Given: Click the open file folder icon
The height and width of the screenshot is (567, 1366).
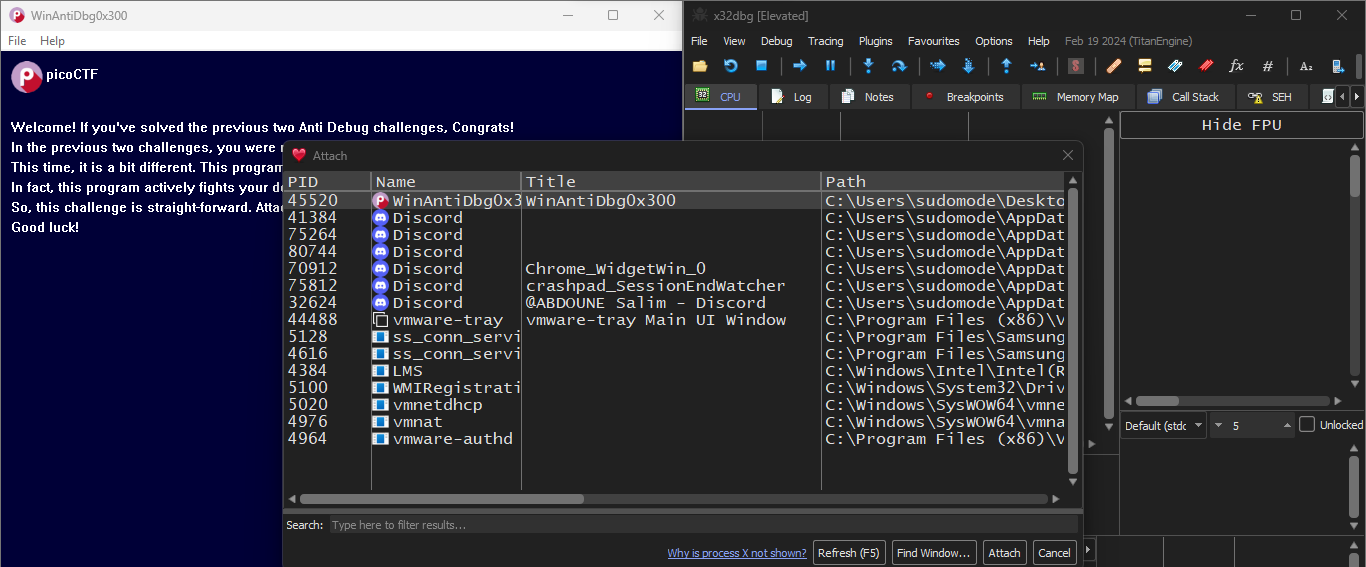Looking at the screenshot, I should click(x=700, y=66).
